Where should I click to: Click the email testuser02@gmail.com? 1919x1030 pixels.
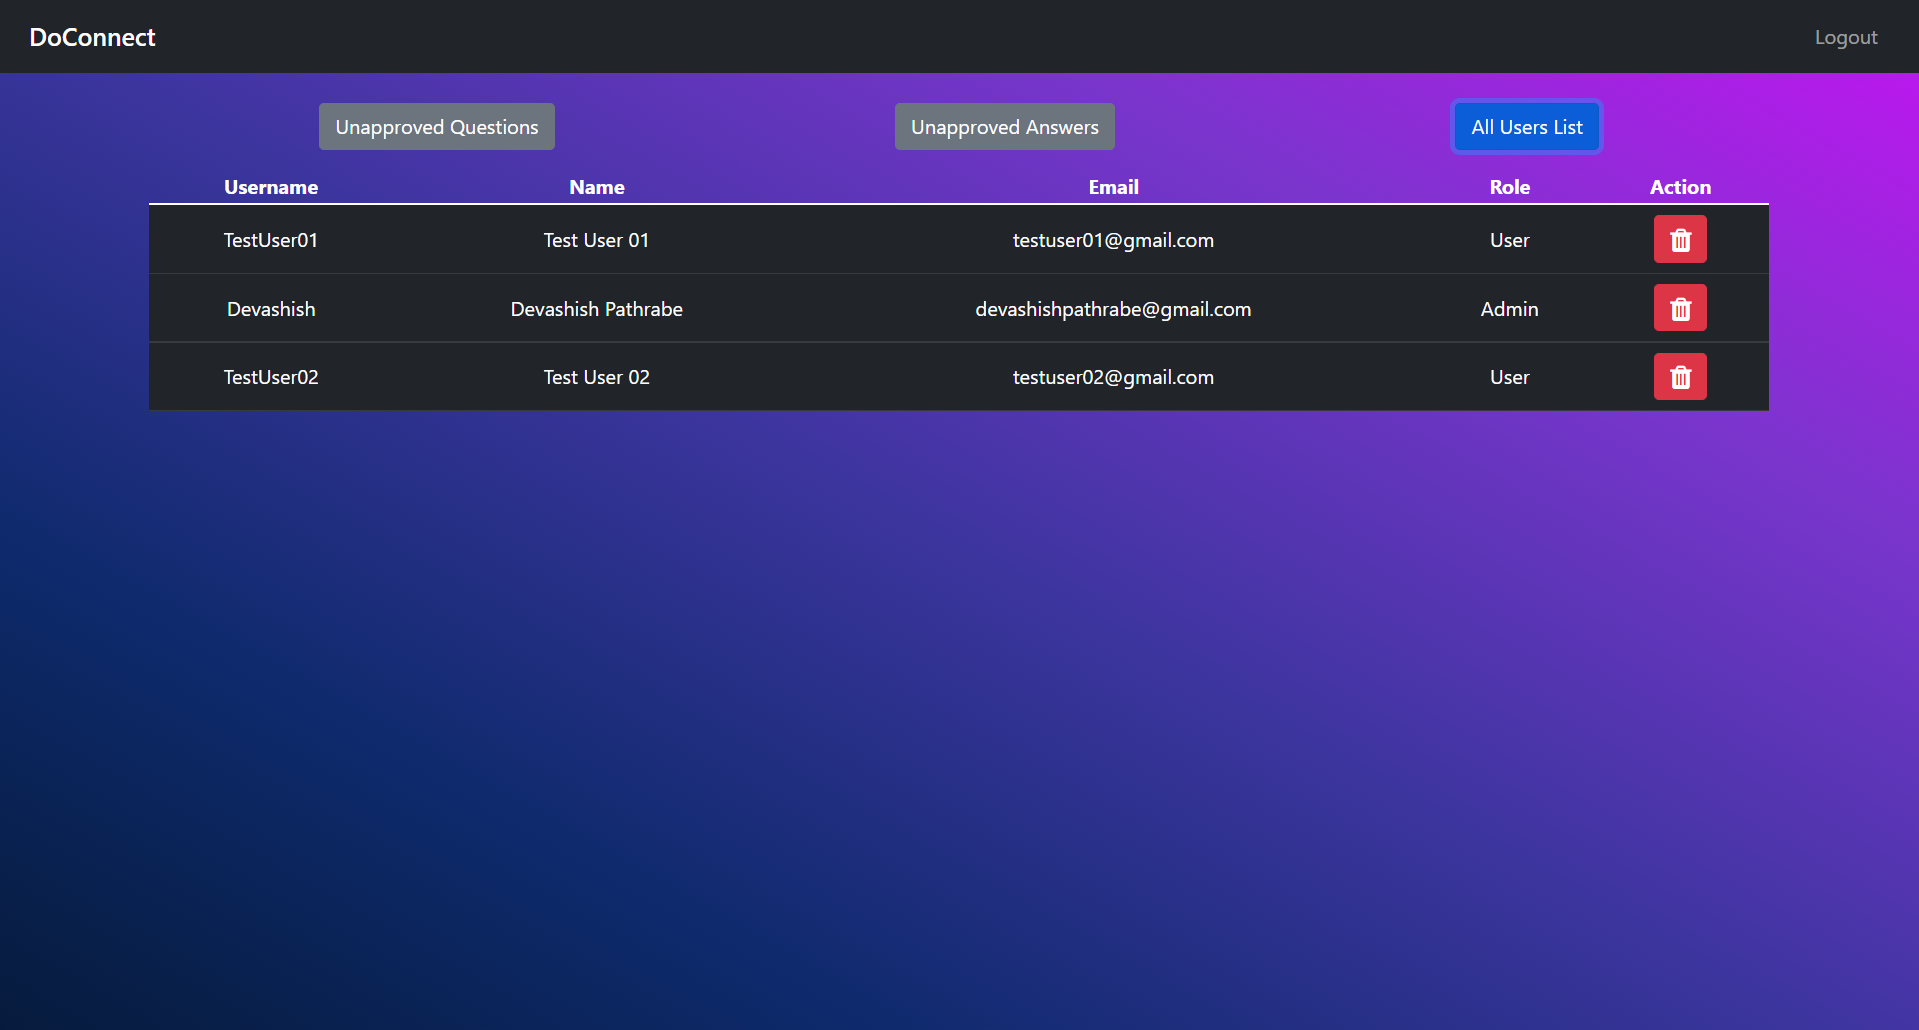[1113, 377]
